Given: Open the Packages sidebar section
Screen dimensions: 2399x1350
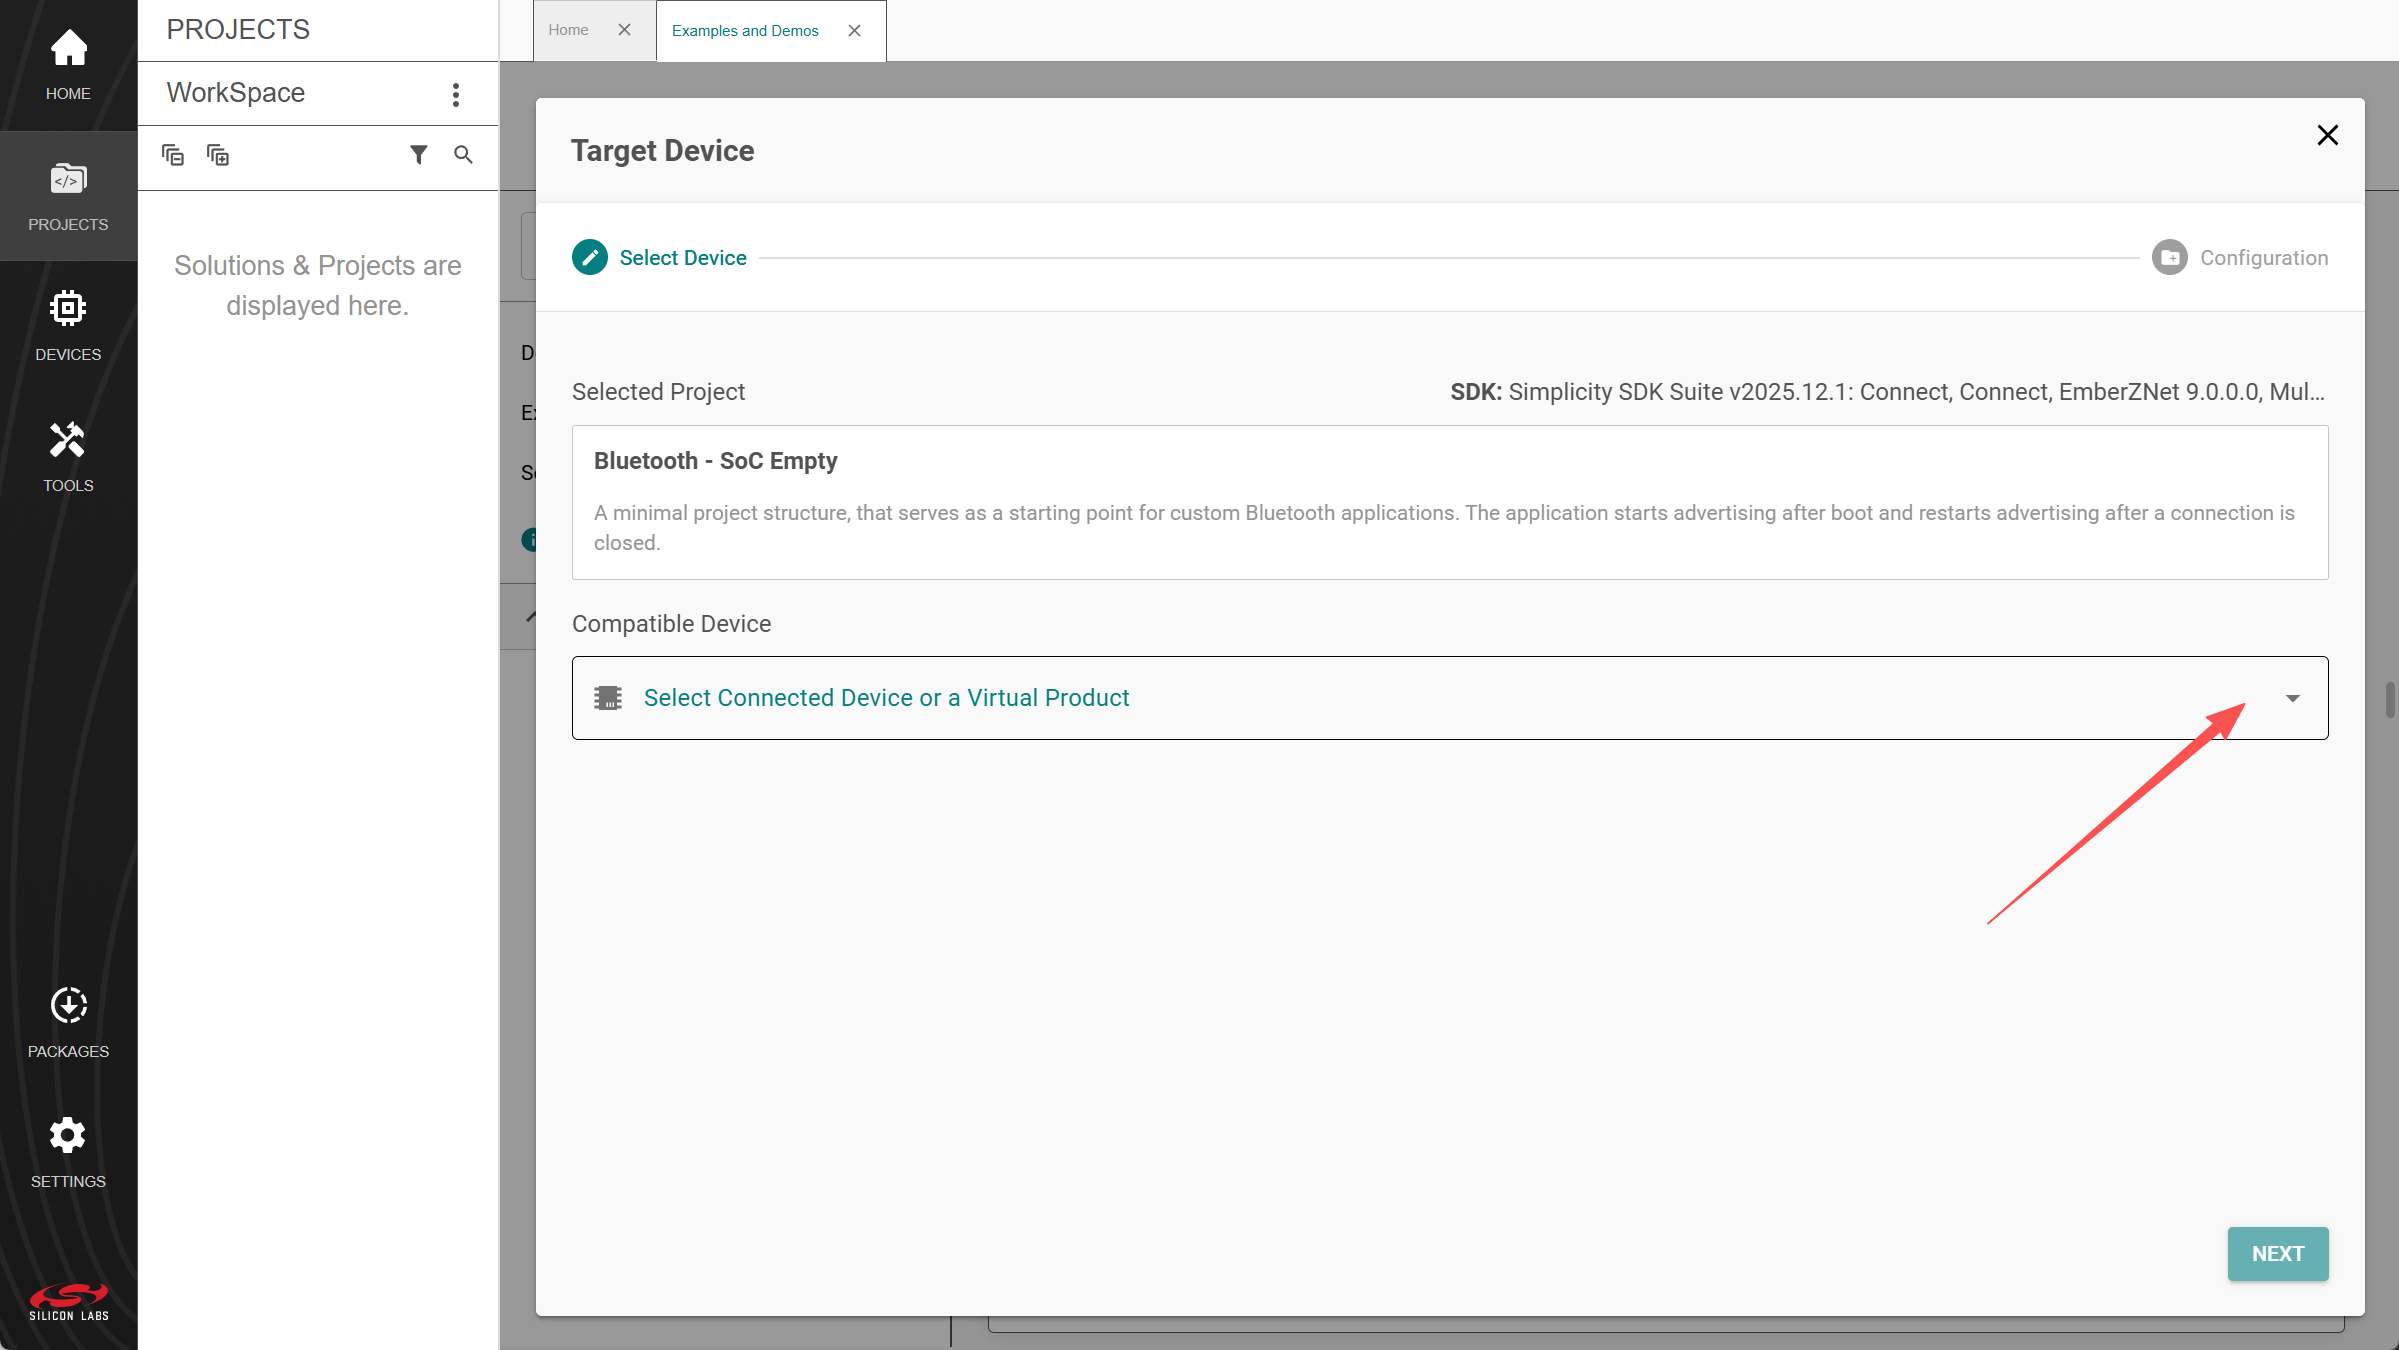Looking at the screenshot, I should 68,1022.
